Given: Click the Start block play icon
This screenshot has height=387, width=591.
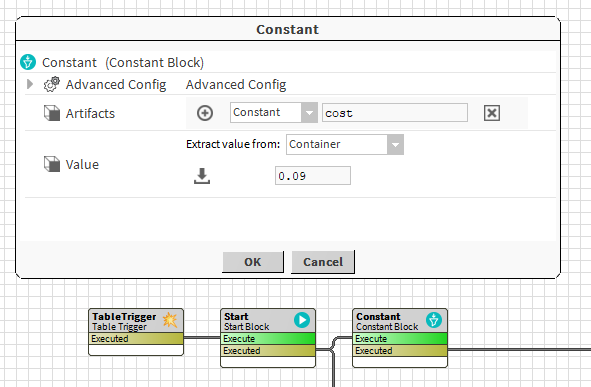Looking at the screenshot, I should pyautogui.click(x=302, y=320).
